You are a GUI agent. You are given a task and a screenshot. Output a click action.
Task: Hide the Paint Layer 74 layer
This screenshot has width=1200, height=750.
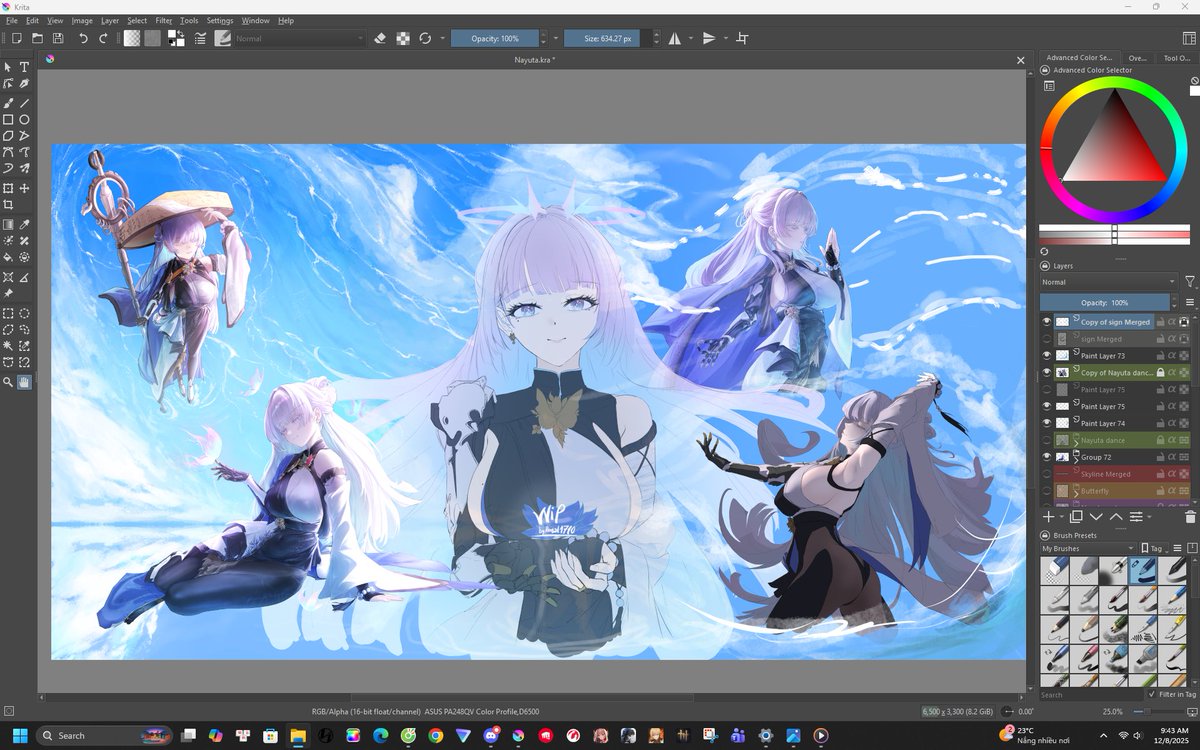point(1047,423)
